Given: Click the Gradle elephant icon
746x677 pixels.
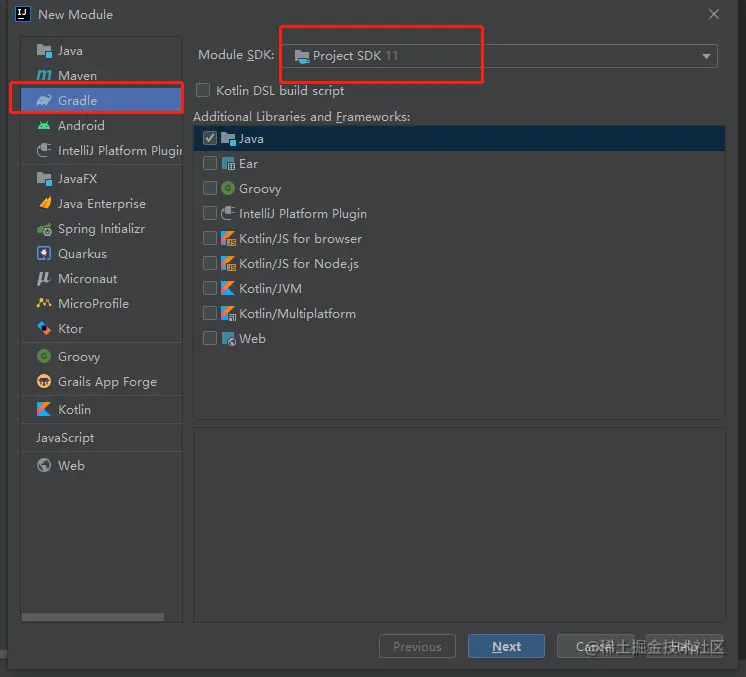Looking at the screenshot, I should coord(44,100).
